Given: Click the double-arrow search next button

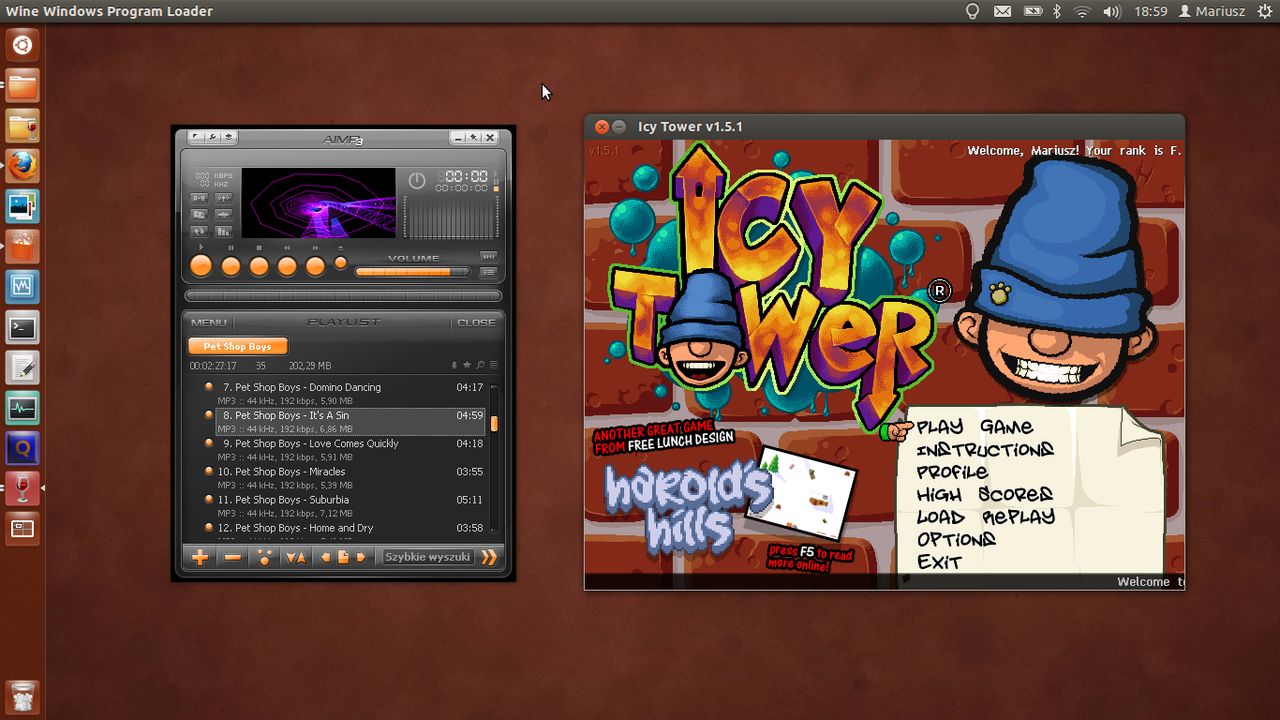Looking at the screenshot, I should 489,557.
